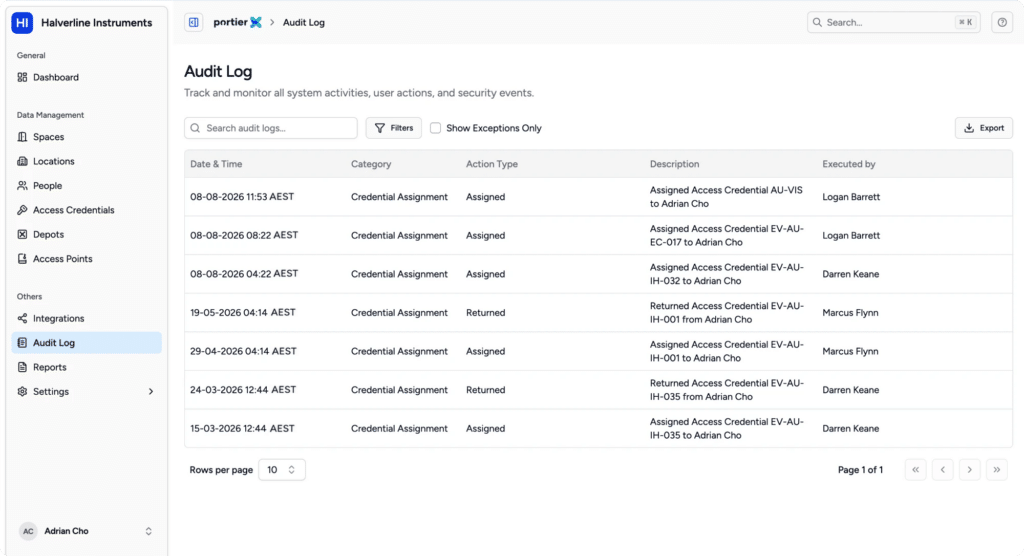Open the Rows per page dropdown
This screenshot has width=1024, height=556.
(281, 470)
